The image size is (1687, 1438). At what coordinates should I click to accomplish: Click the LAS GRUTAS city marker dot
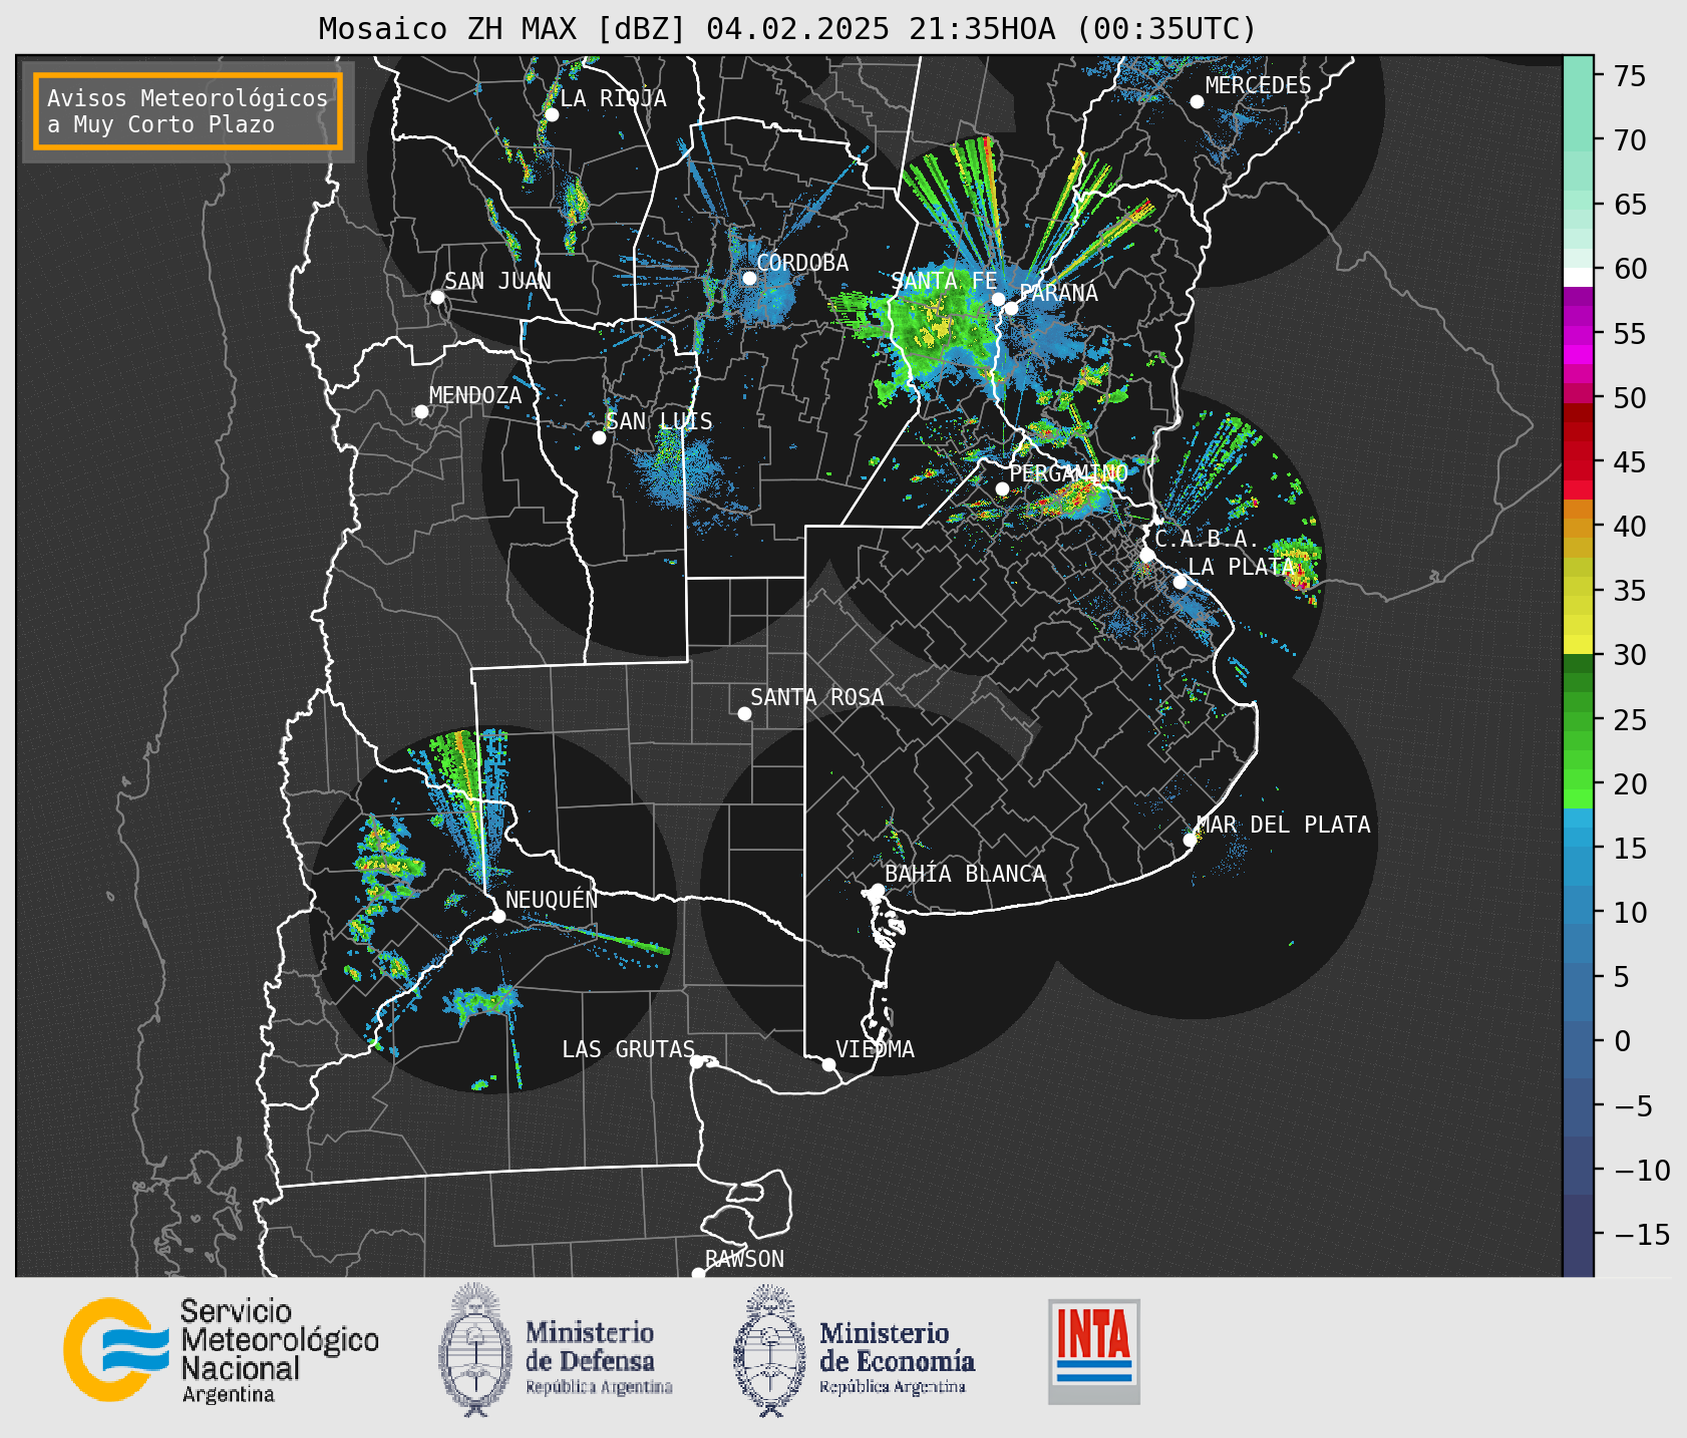coord(697,1062)
